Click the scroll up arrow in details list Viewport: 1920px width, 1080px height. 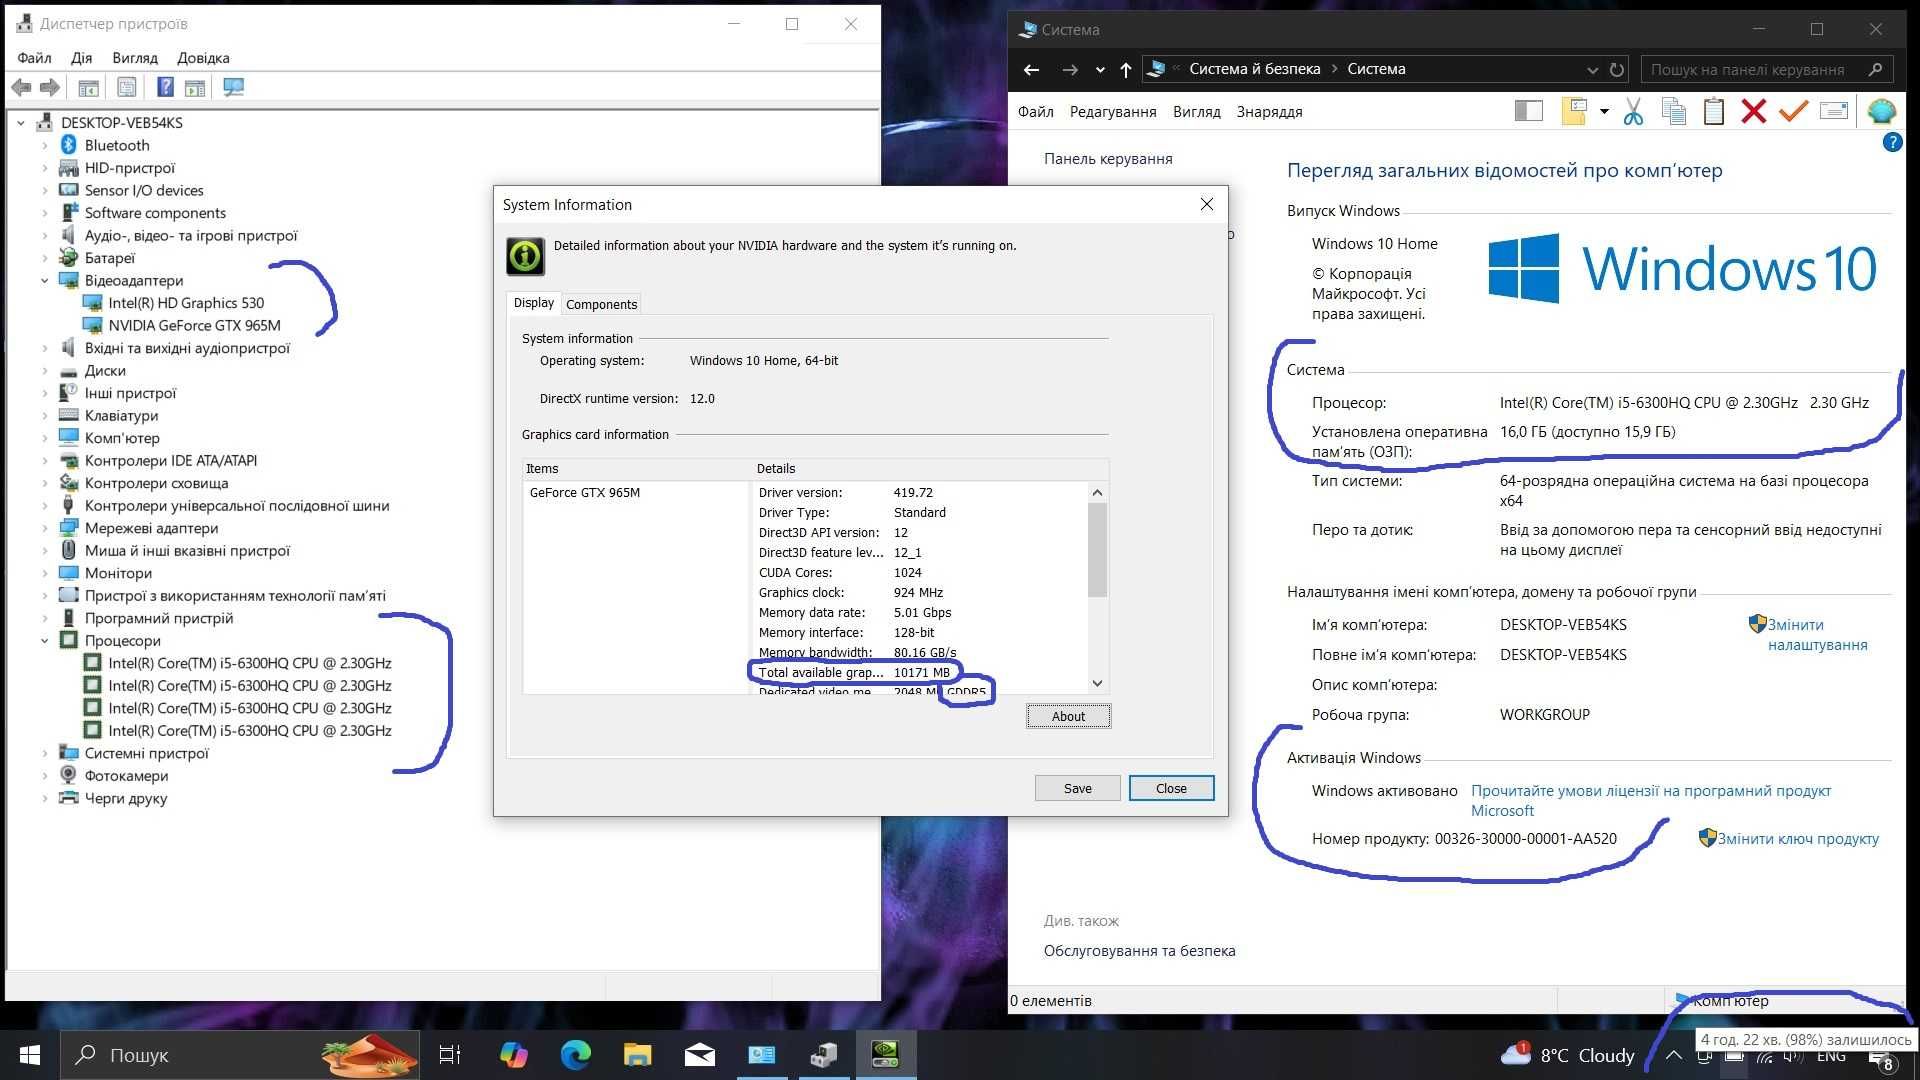pyautogui.click(x=1097, y=492)
